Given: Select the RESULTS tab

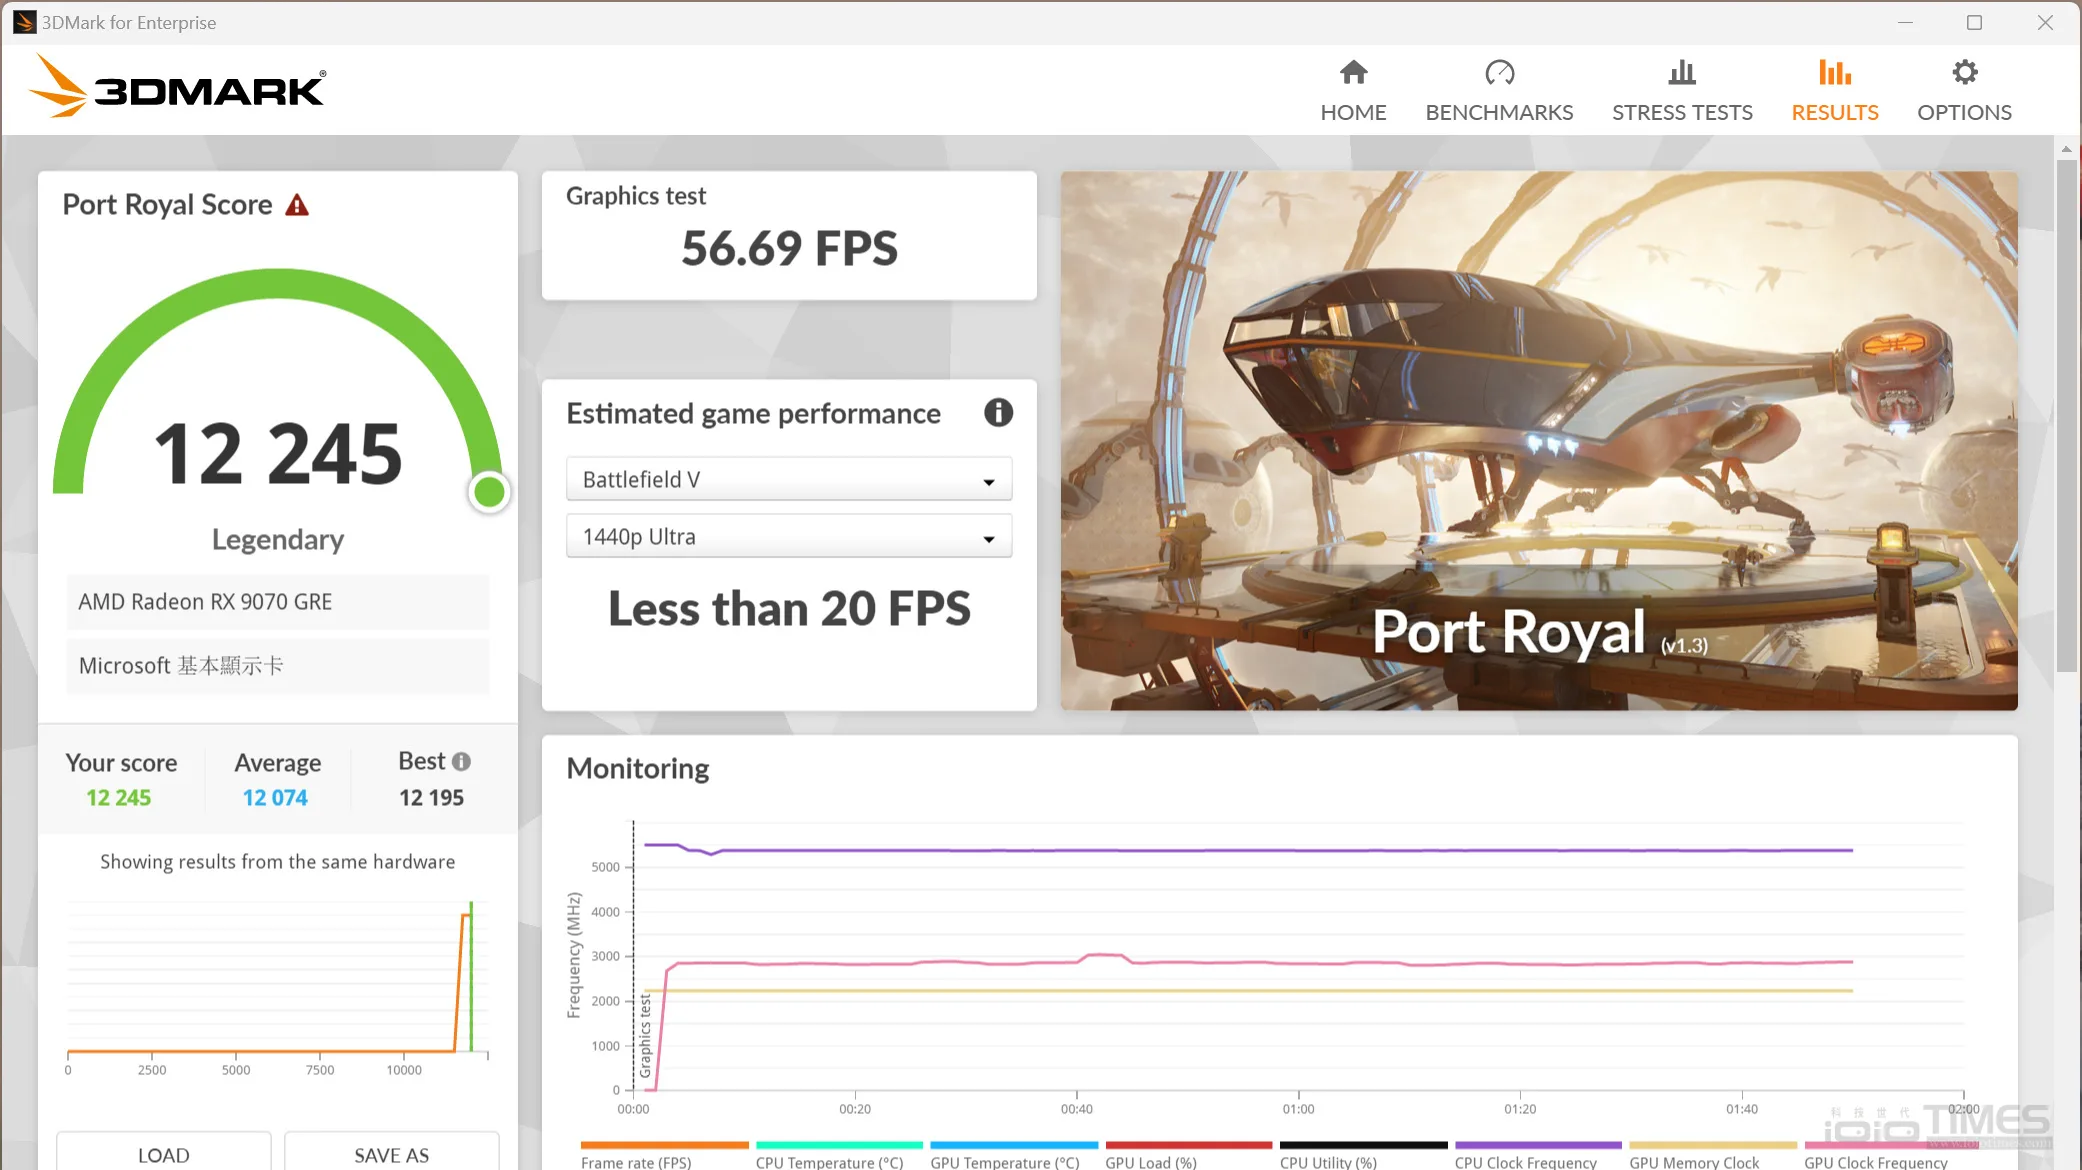Looking at the screenshot, I should tap(1835, 90).
